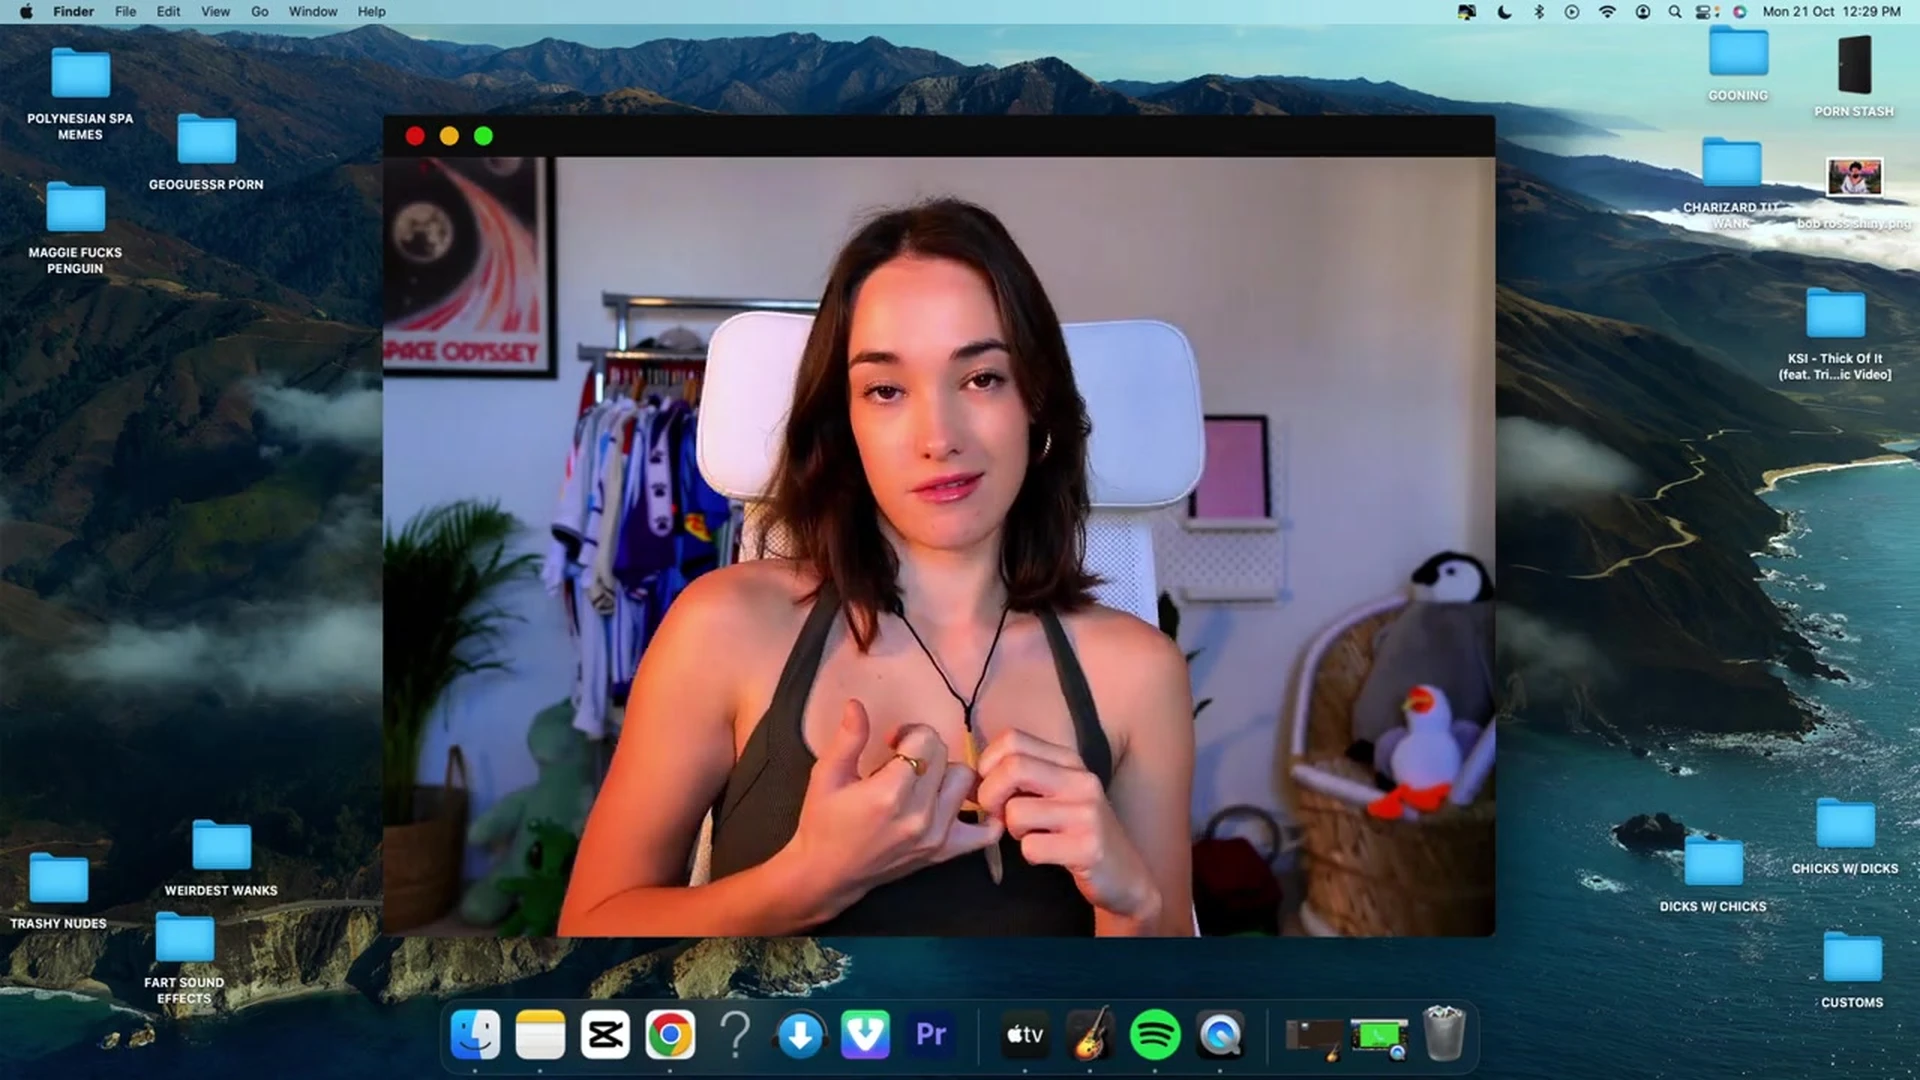Open GarageBand in the dock

(1090, 1035)
